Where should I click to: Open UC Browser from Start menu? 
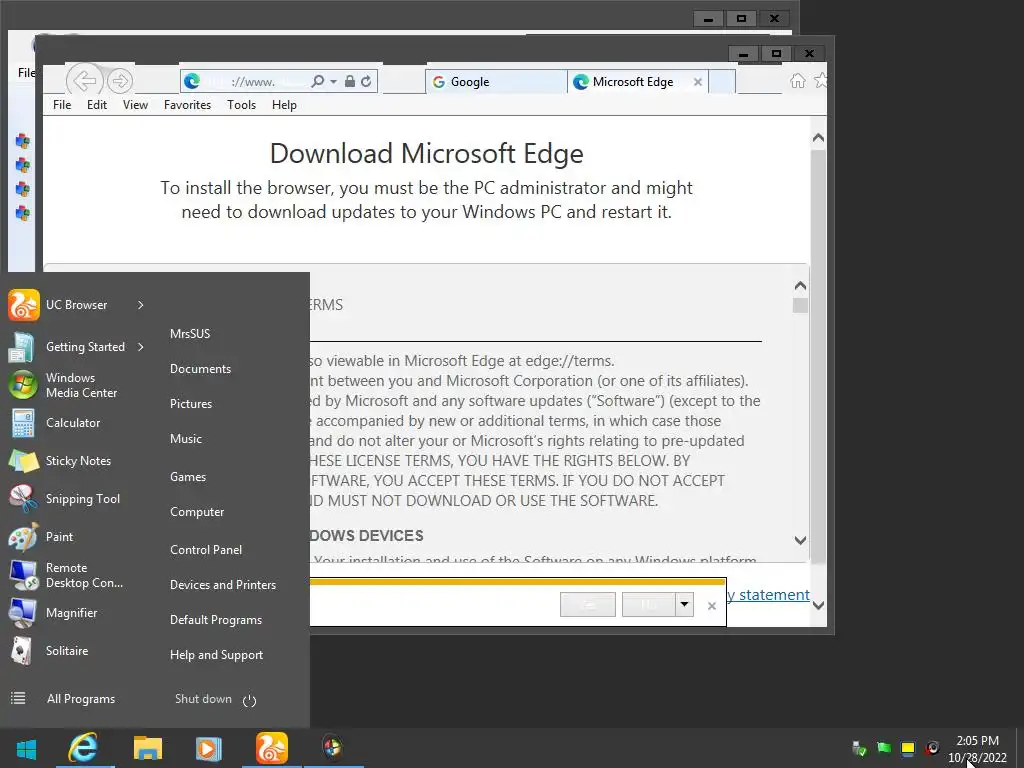(76, 305)
